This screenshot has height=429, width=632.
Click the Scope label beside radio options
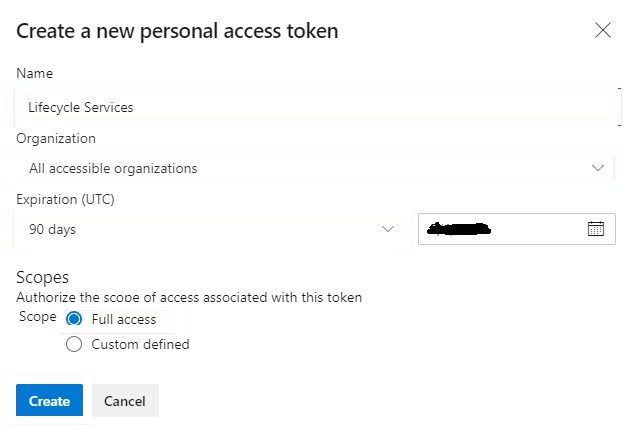click(x=37, y=317)
